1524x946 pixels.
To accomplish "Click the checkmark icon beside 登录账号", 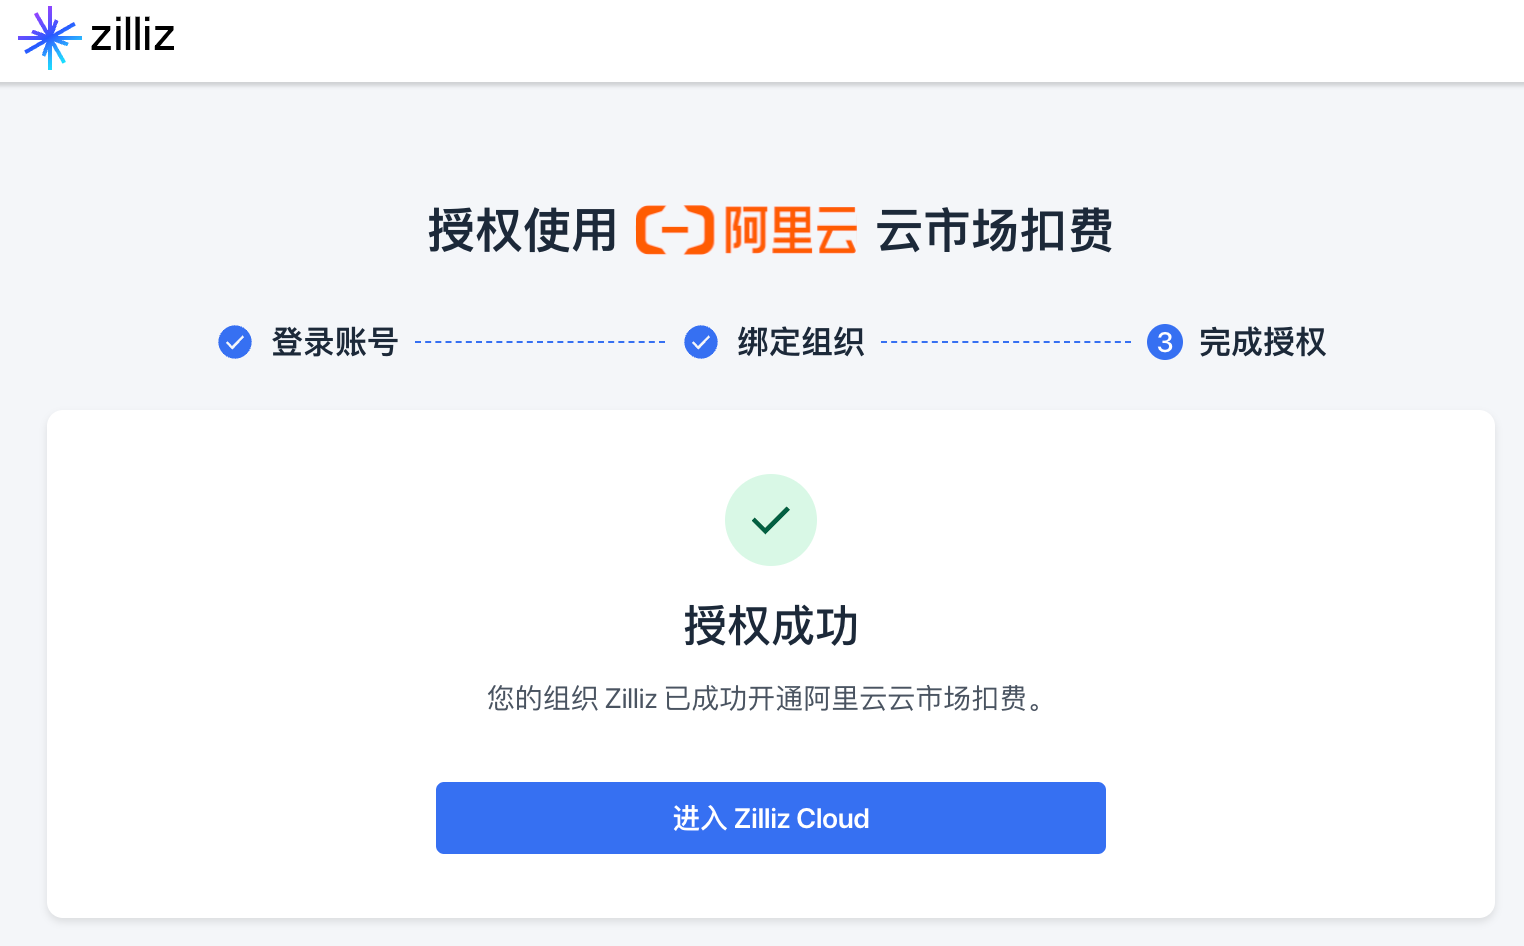I will [x=235, y=342].
